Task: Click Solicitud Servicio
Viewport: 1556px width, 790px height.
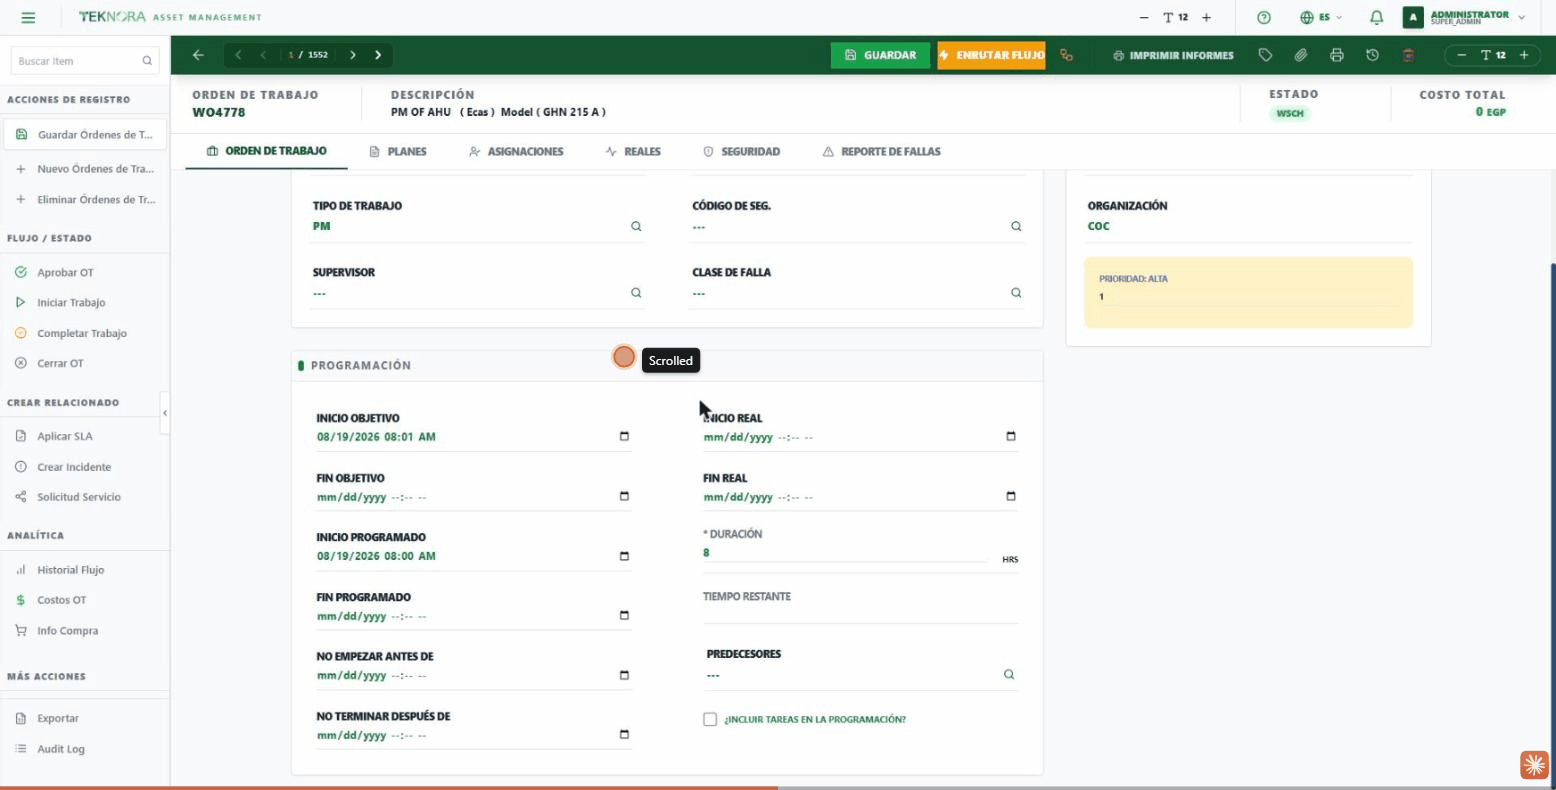Action: (78, 497)
